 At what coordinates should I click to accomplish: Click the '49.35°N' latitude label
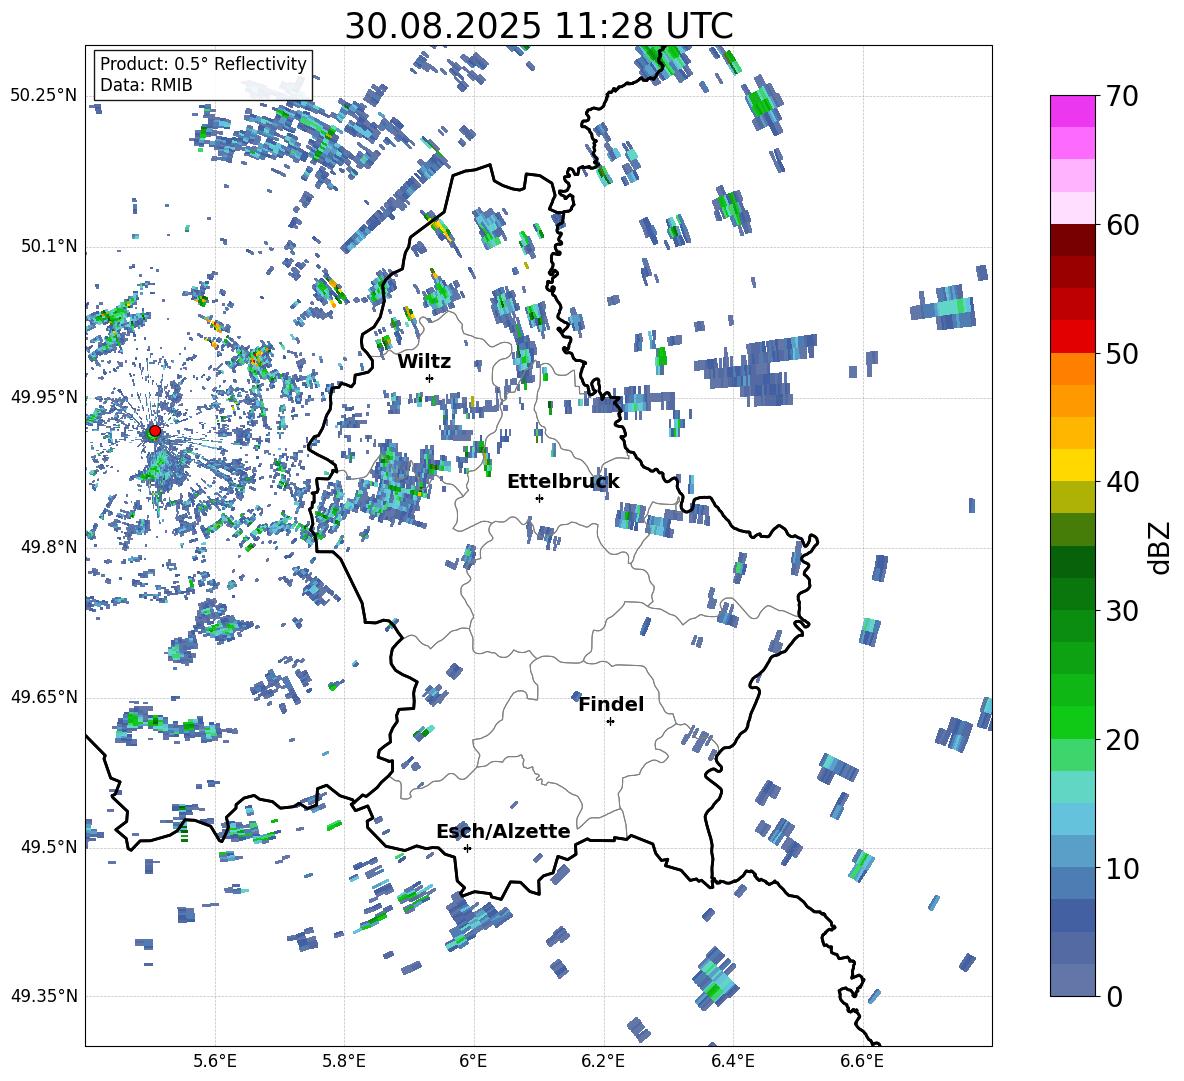pos(44,996)
